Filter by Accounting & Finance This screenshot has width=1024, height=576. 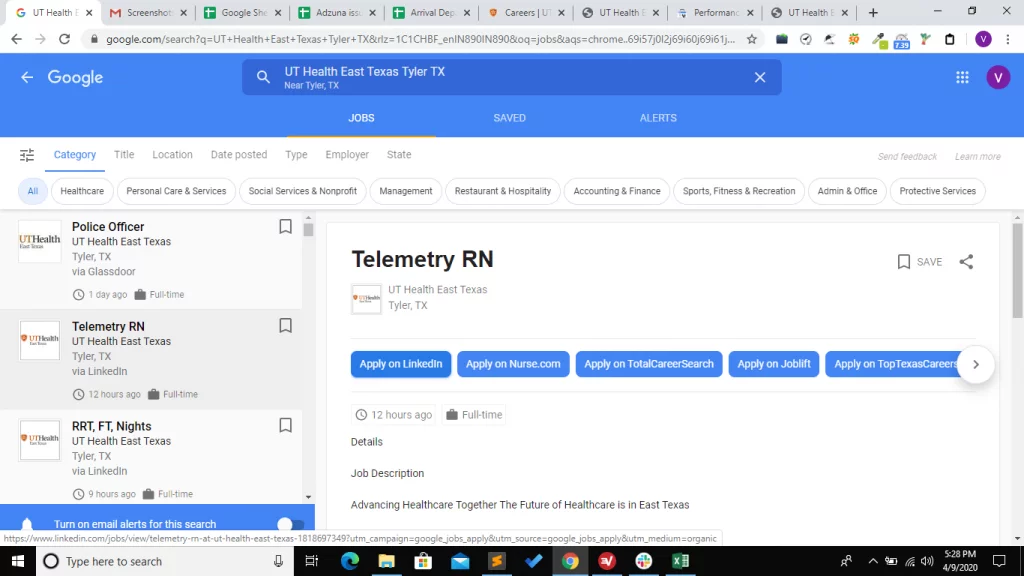[x=616, y=191]
